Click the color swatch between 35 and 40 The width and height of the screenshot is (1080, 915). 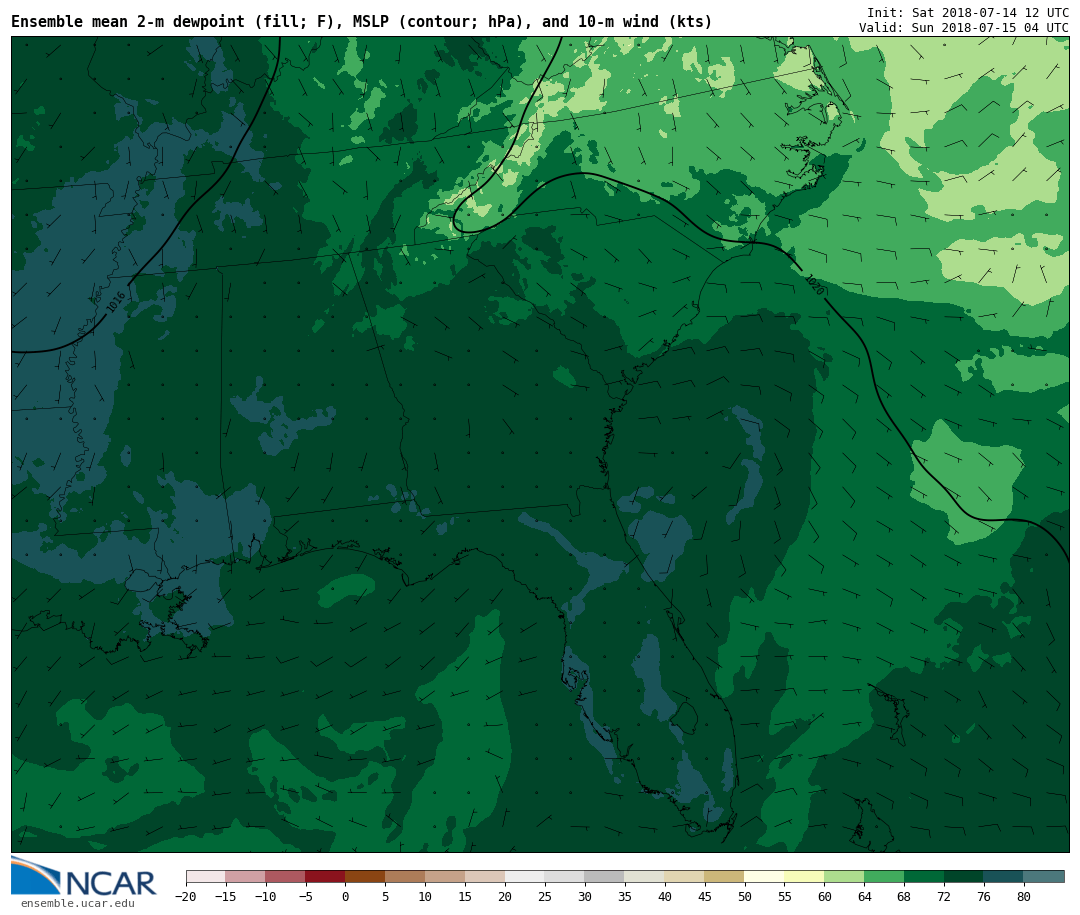click(x=645, y=876)
